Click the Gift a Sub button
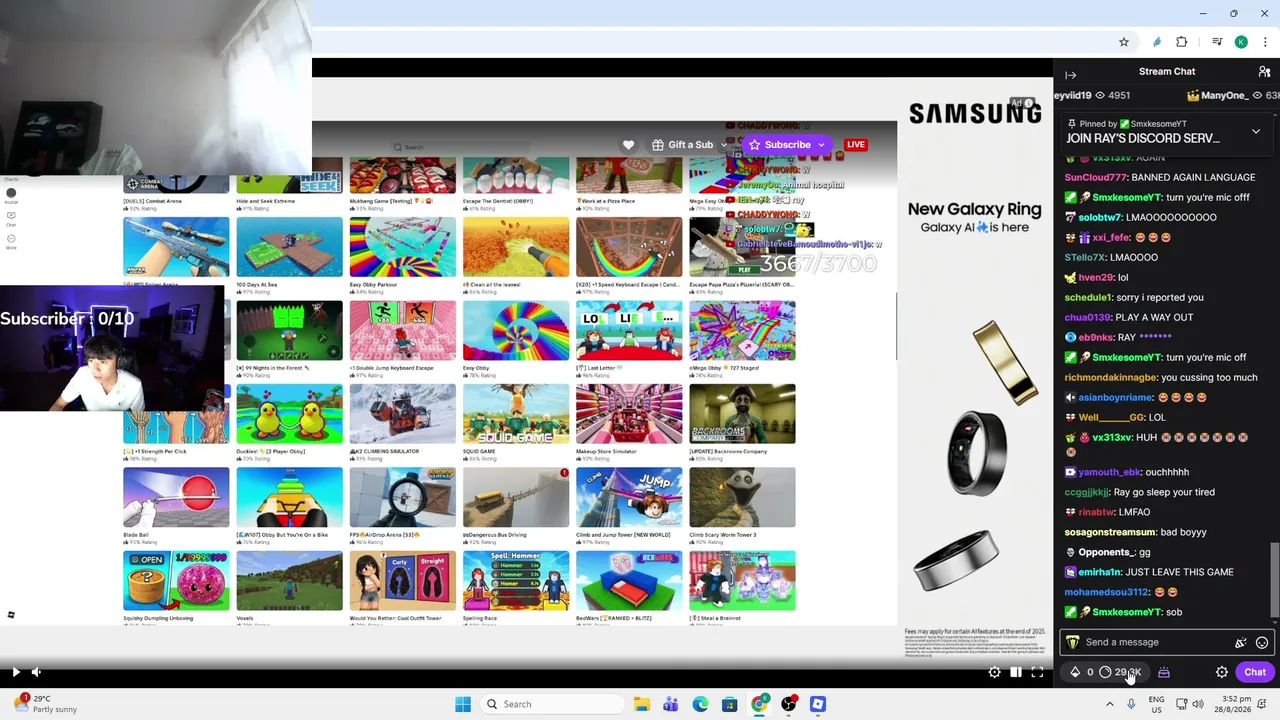 click(683, 145)
